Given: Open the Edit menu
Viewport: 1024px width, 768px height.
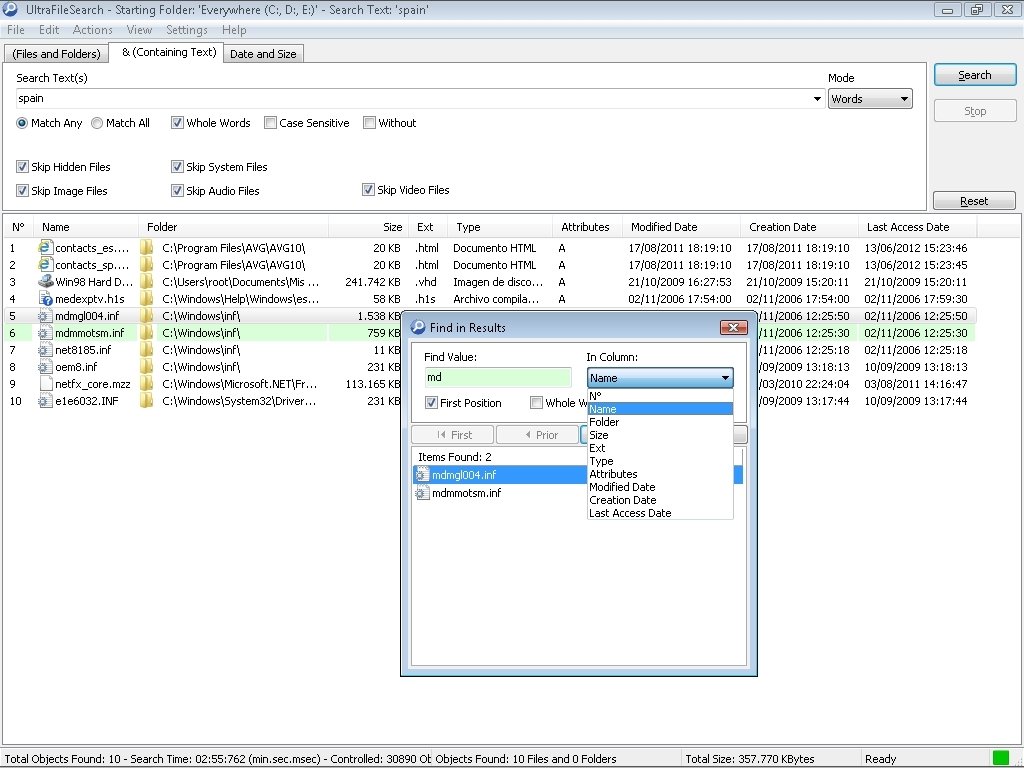Looking at the screenshot, I should pos(49,30).
